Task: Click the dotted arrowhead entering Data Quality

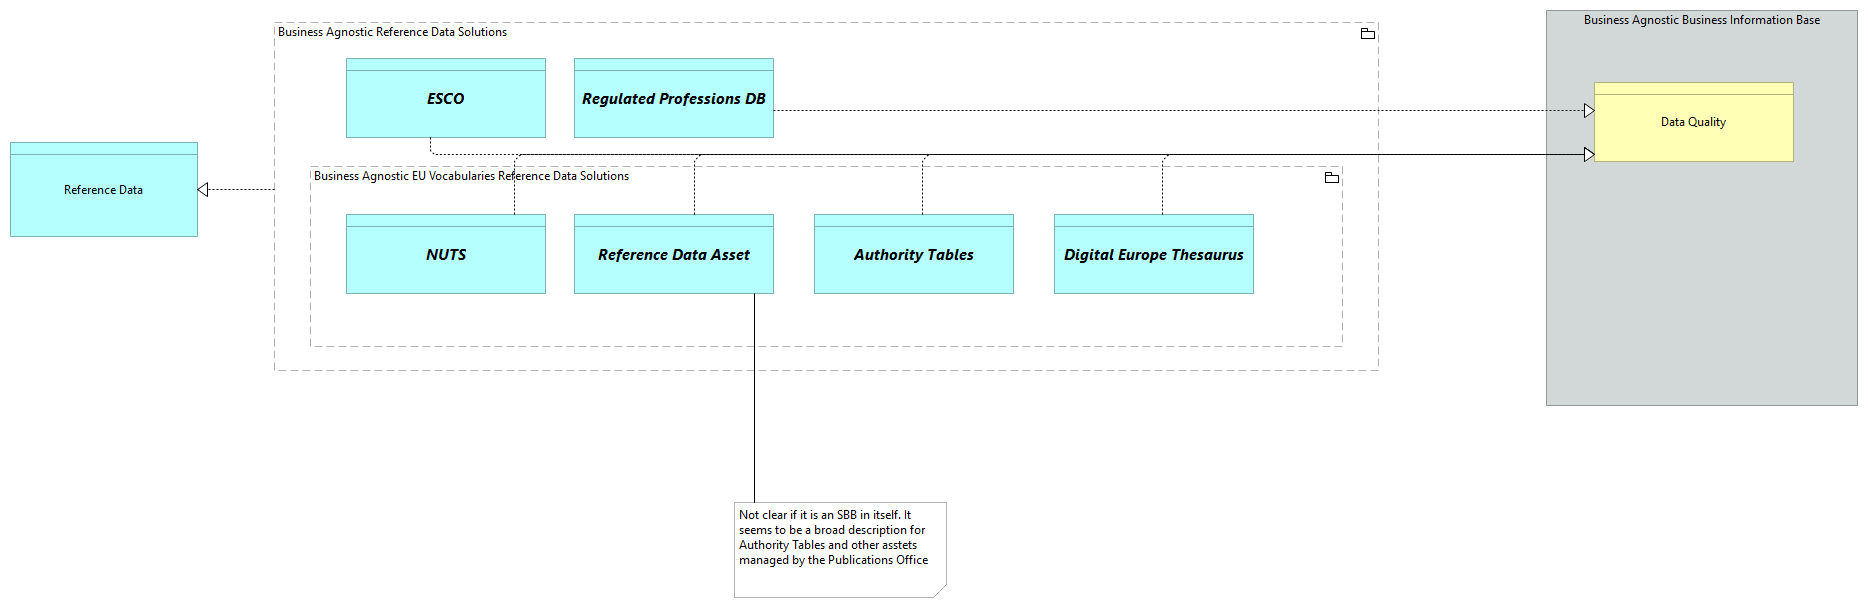Action: pos(1589,111)
